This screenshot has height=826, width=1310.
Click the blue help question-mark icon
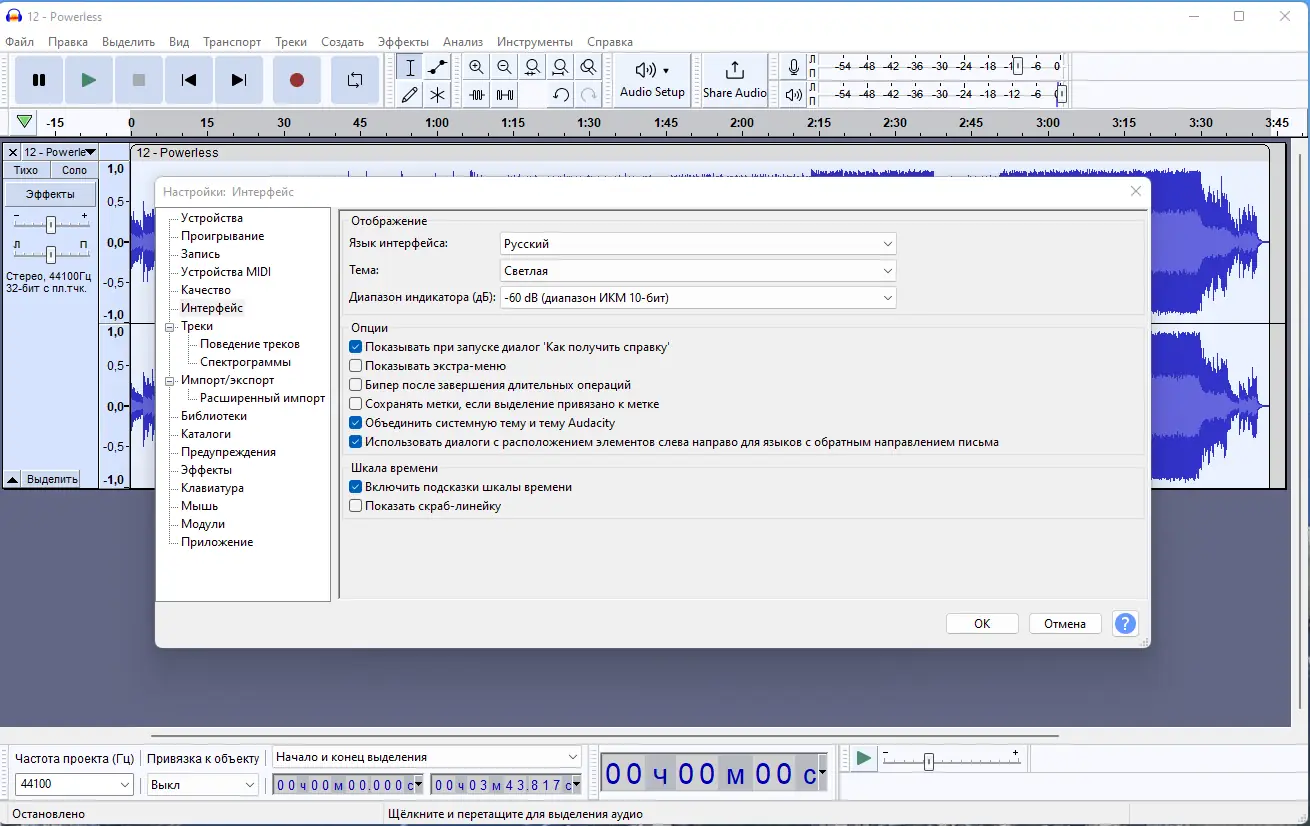[x=1125, y=623]
